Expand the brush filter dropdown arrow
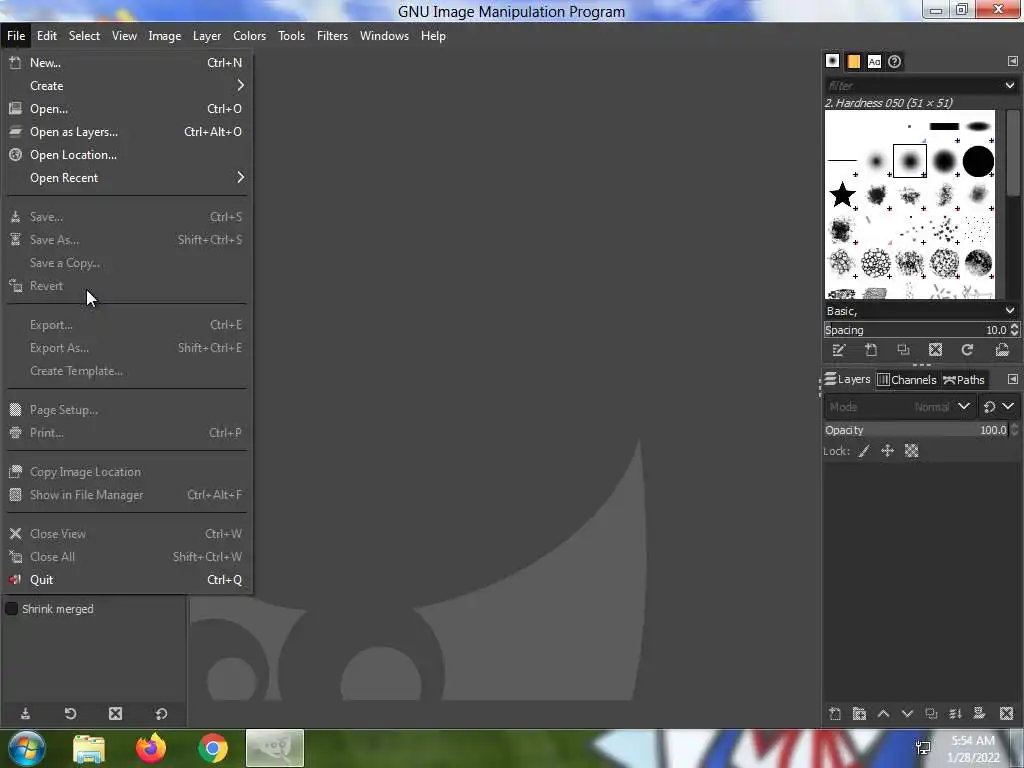 [1010, 86]
